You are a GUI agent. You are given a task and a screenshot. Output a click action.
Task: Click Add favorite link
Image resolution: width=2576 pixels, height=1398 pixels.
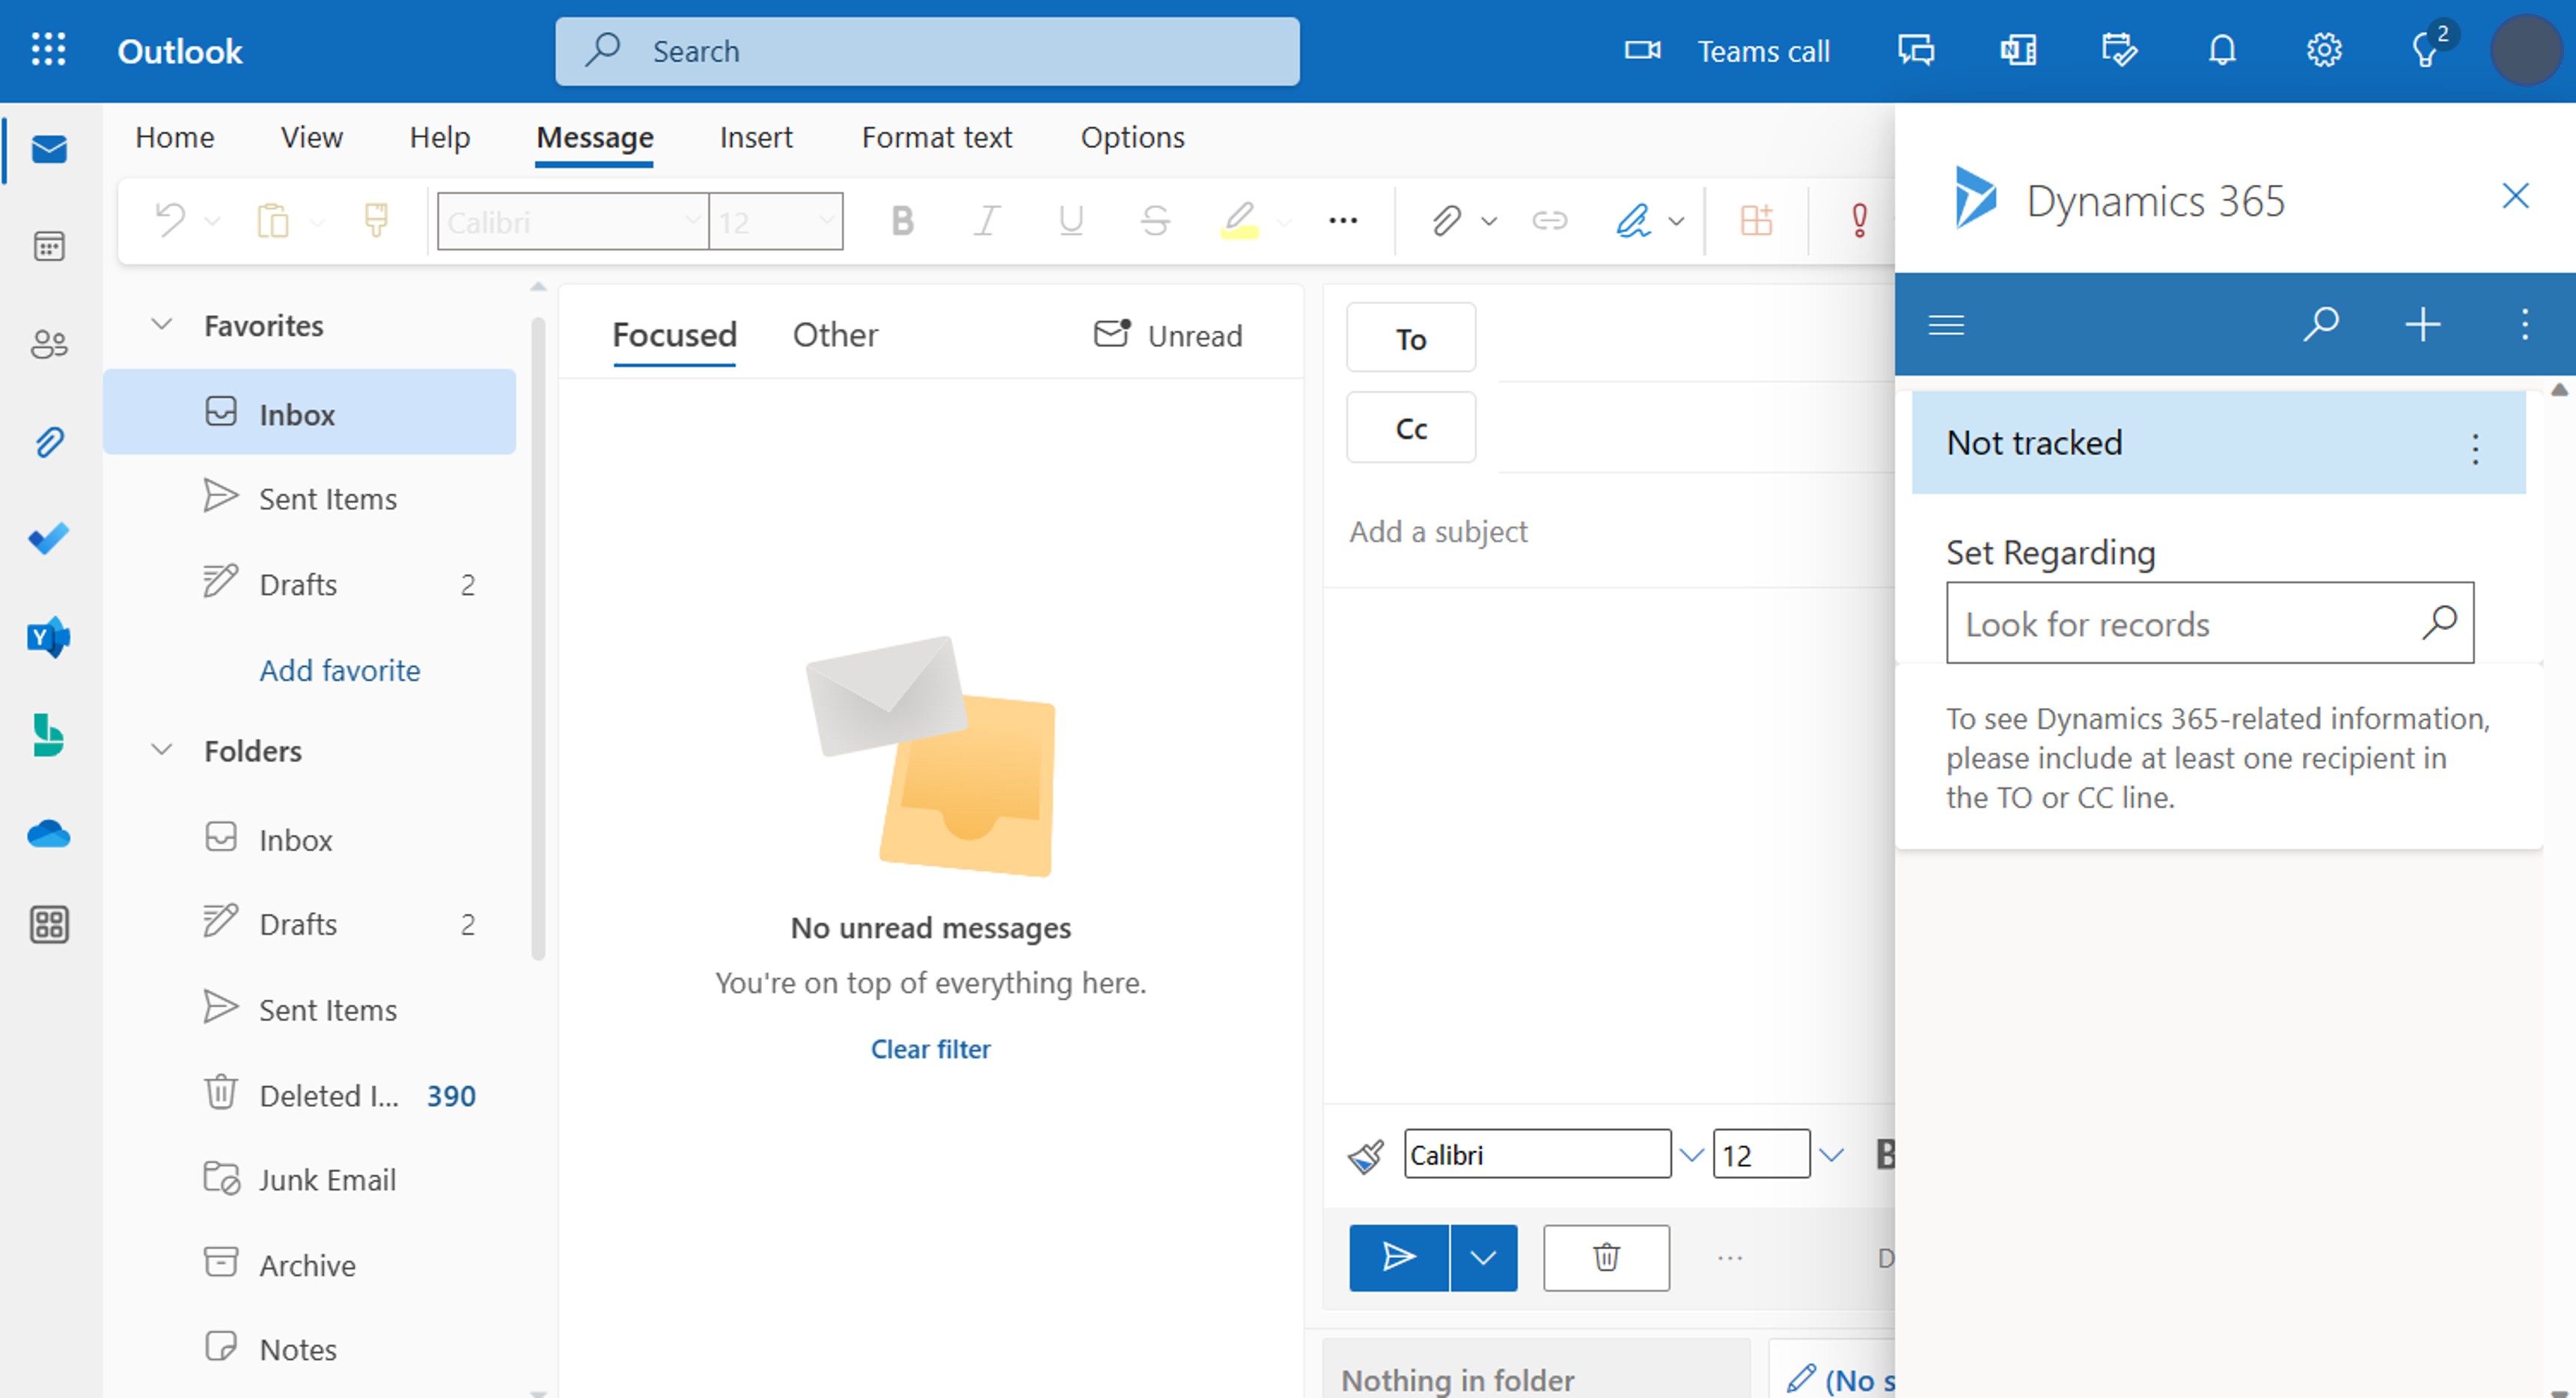[x=339, y=670]
